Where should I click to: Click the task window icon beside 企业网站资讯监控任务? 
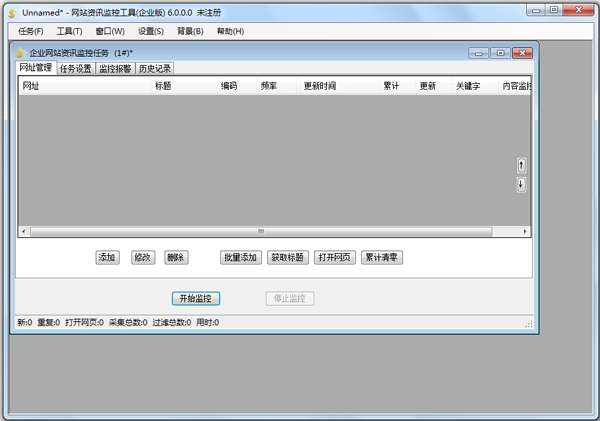click(20, 53)
